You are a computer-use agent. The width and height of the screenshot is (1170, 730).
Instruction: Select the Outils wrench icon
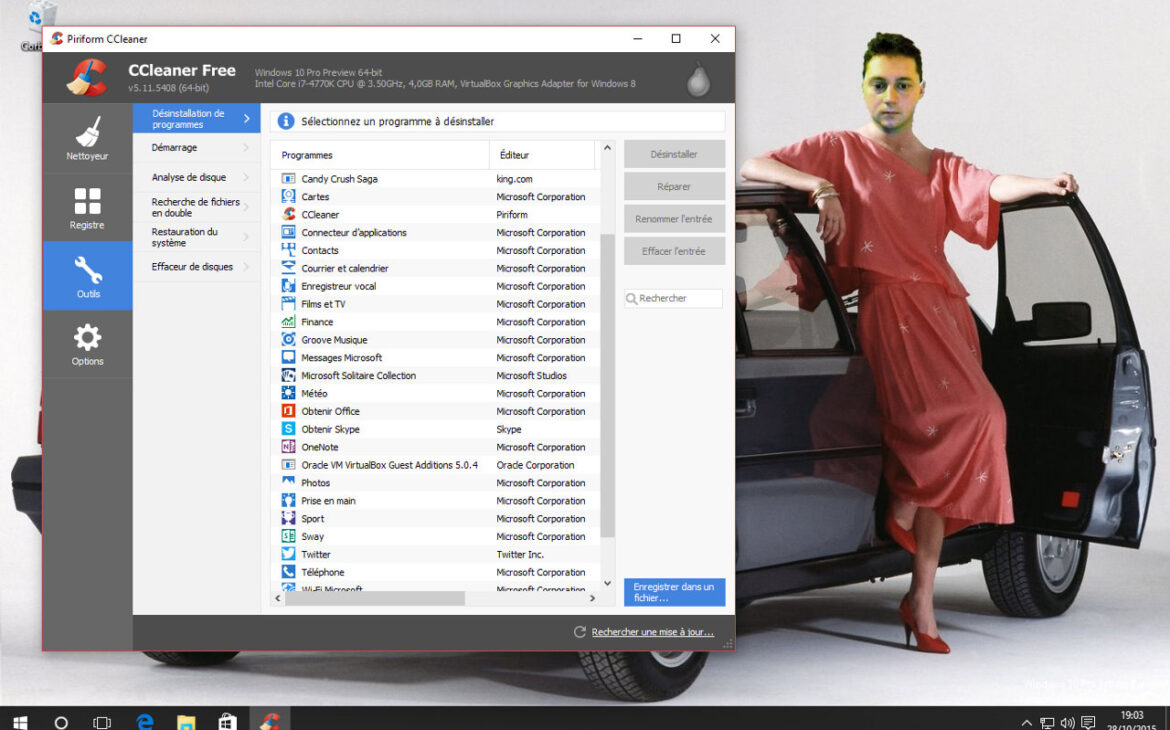click(87, 276)
